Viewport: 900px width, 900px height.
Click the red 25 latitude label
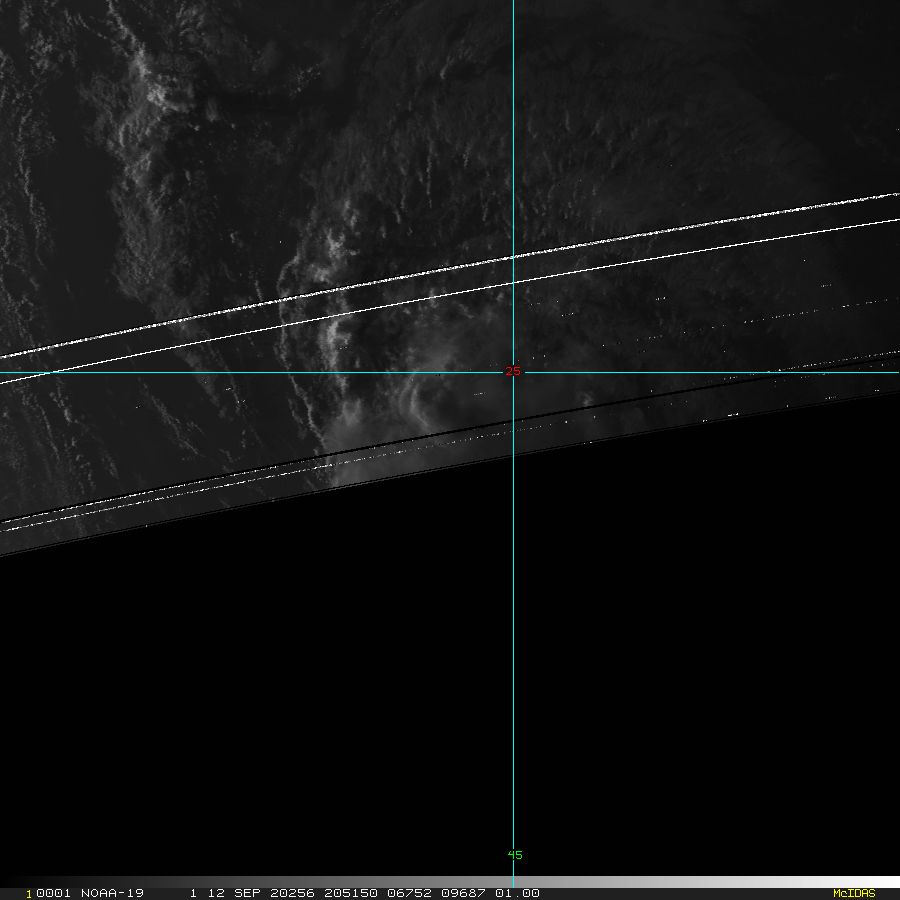[513, 372]
